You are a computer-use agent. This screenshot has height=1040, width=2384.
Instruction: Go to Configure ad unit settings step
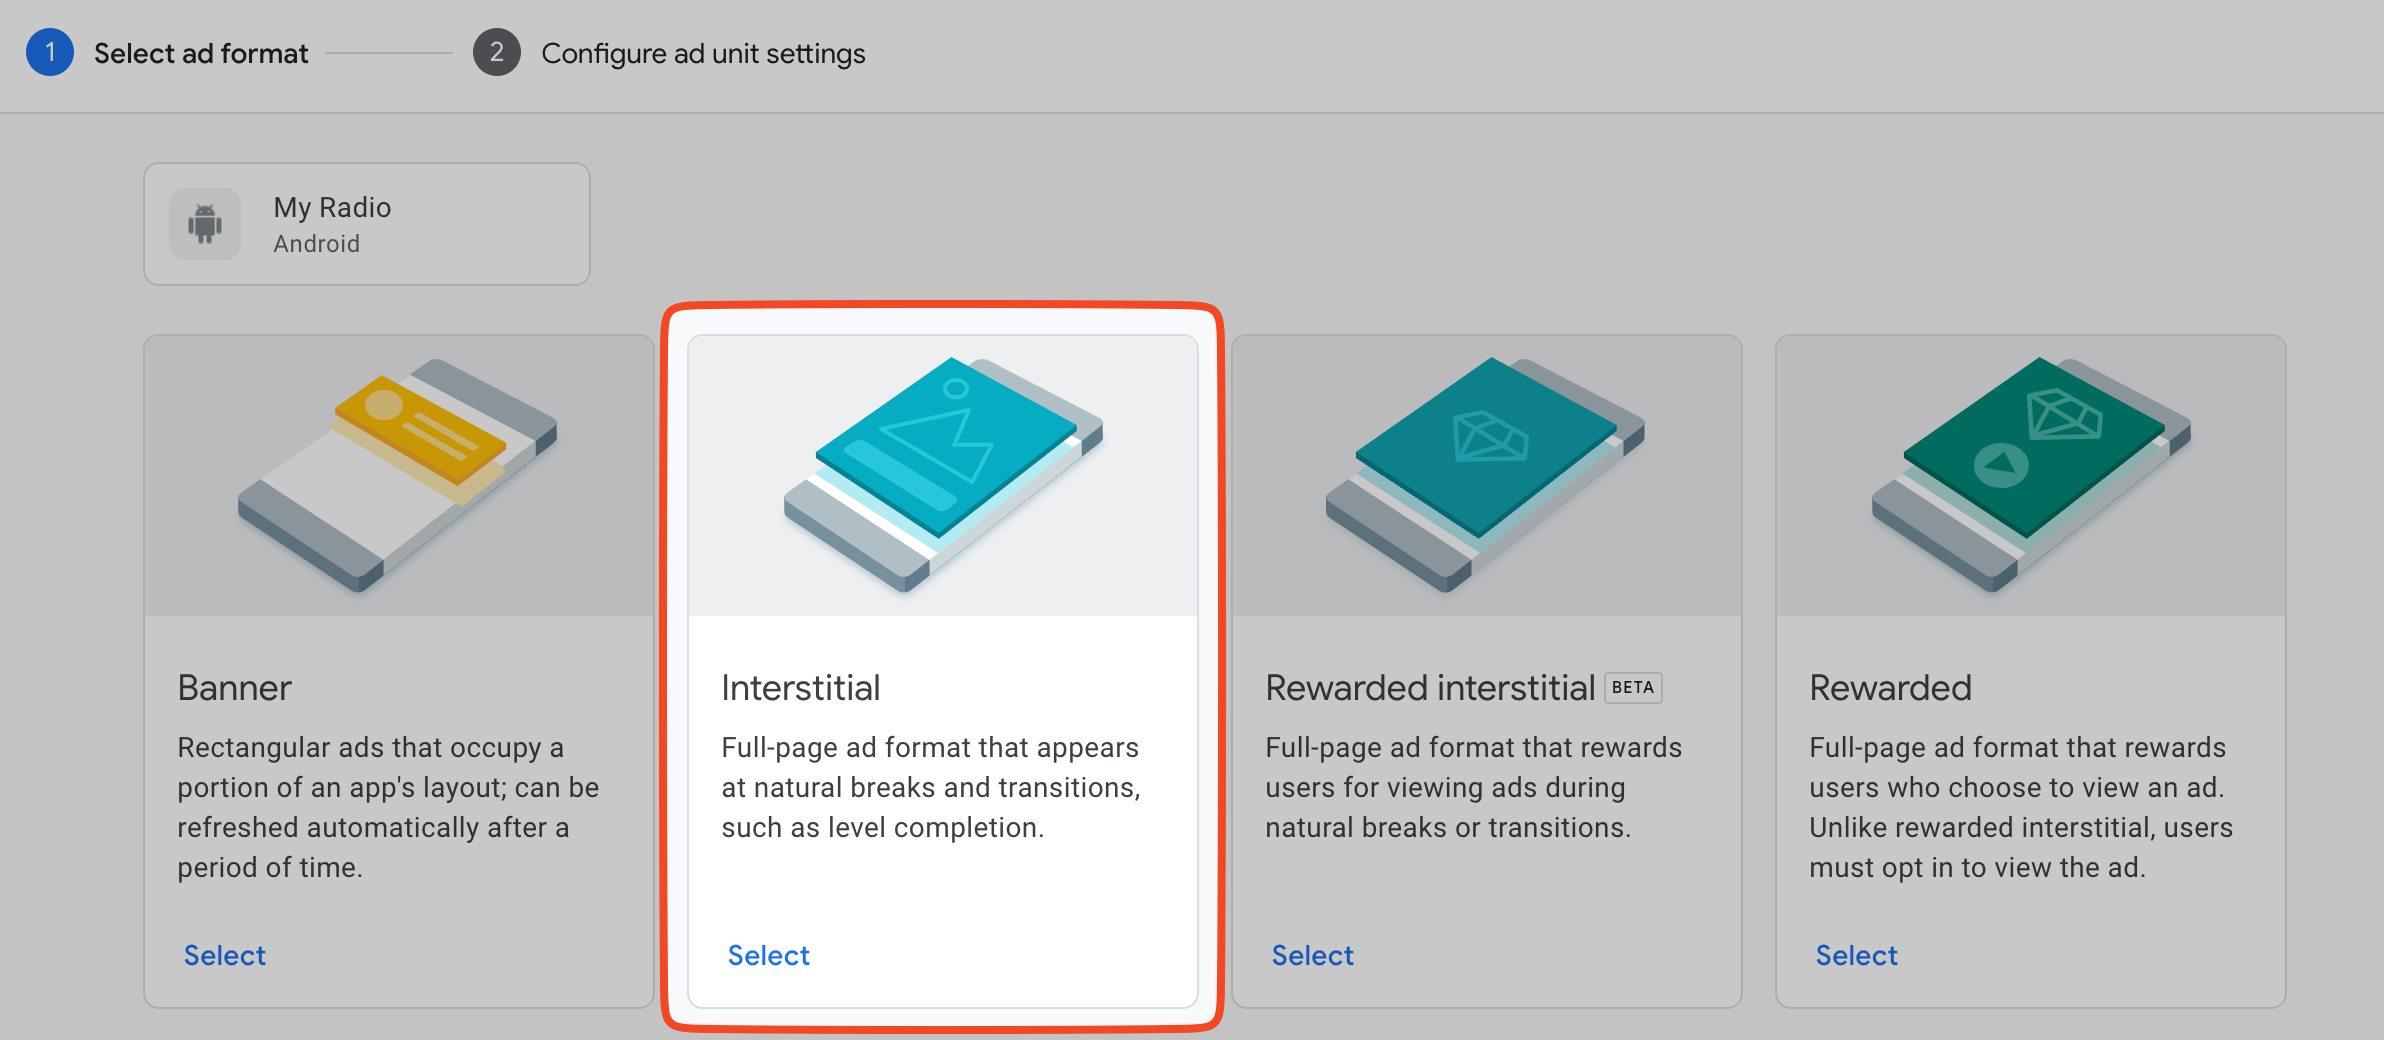(703, 53)
